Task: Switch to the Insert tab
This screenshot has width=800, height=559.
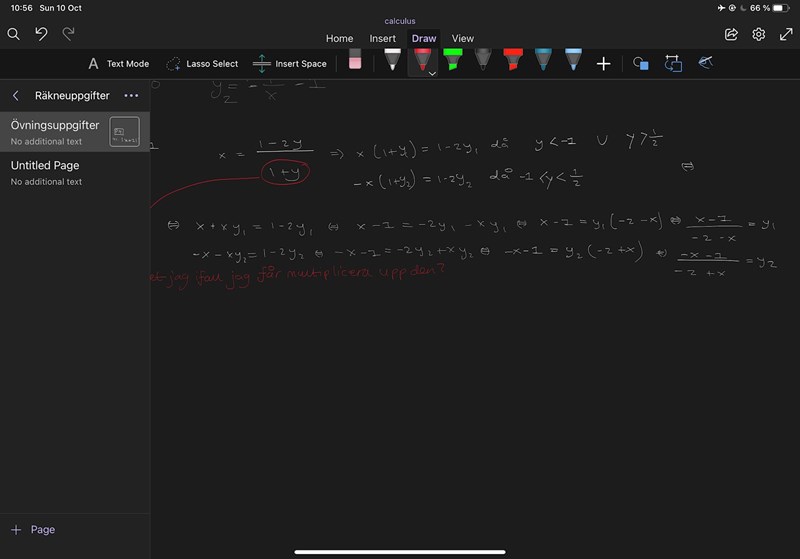Action: click(x=383, y=39)
